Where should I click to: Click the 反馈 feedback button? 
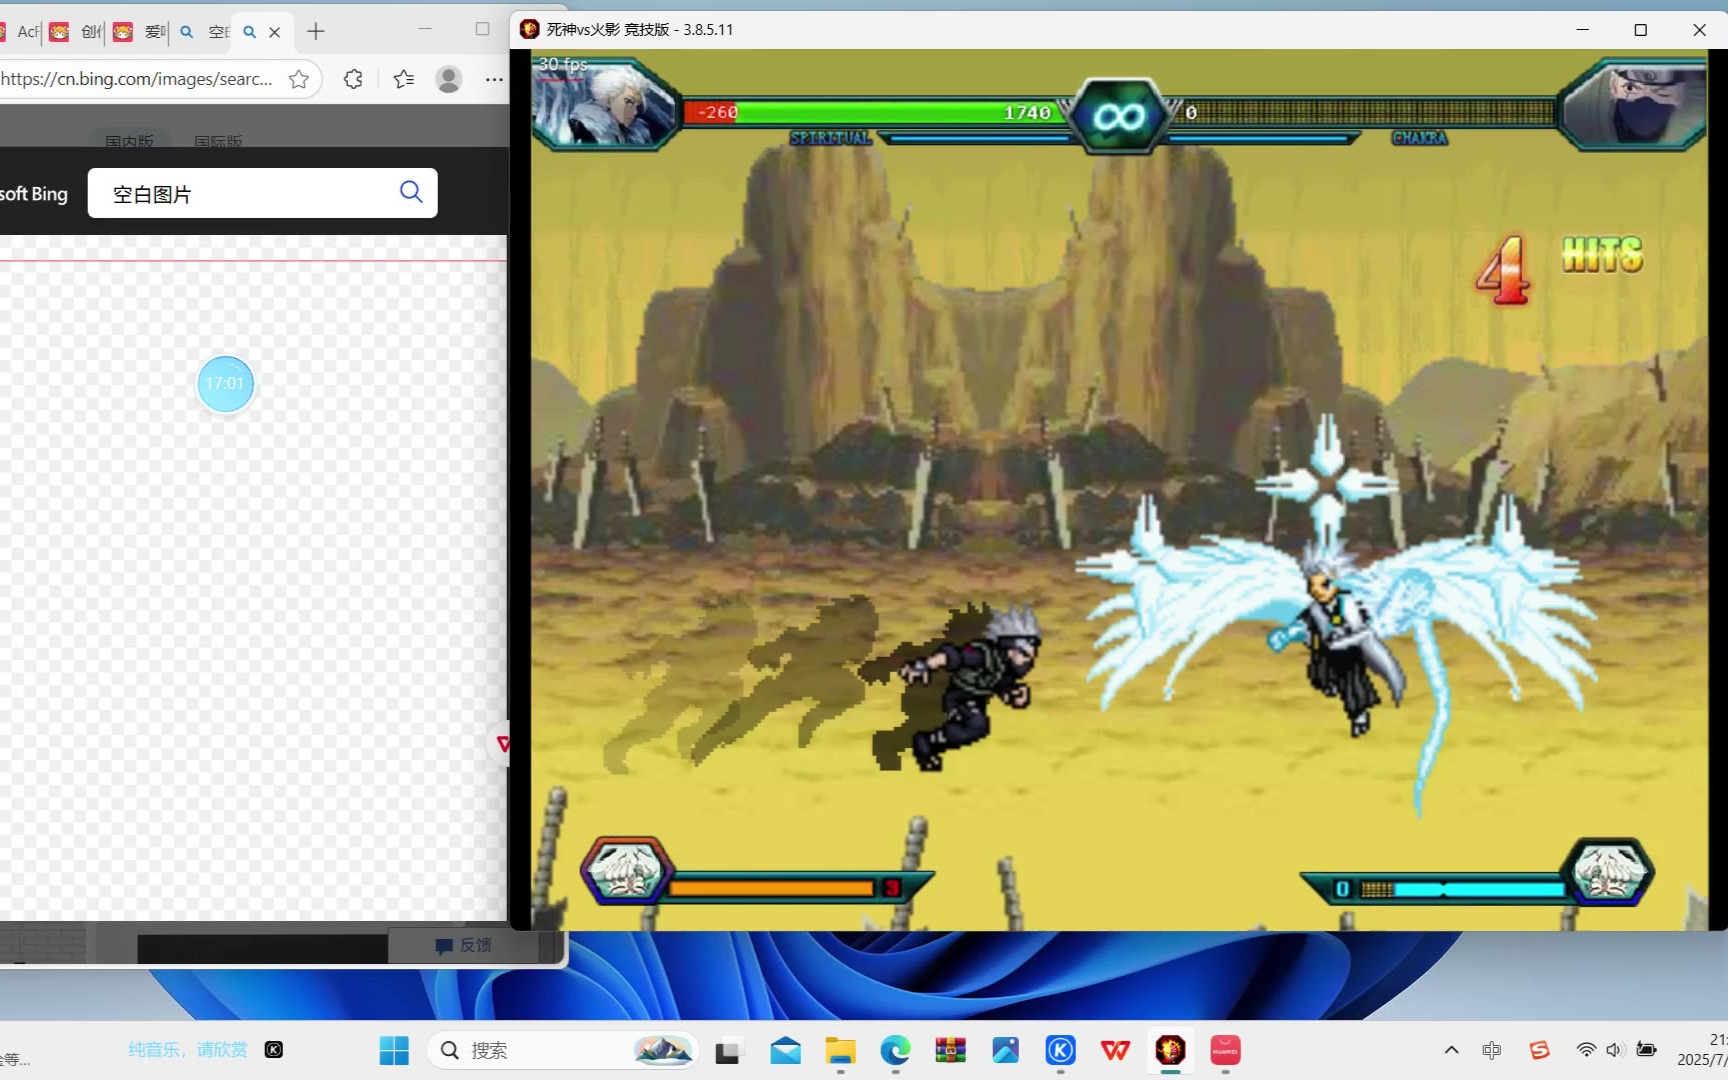tap(464, 945)
